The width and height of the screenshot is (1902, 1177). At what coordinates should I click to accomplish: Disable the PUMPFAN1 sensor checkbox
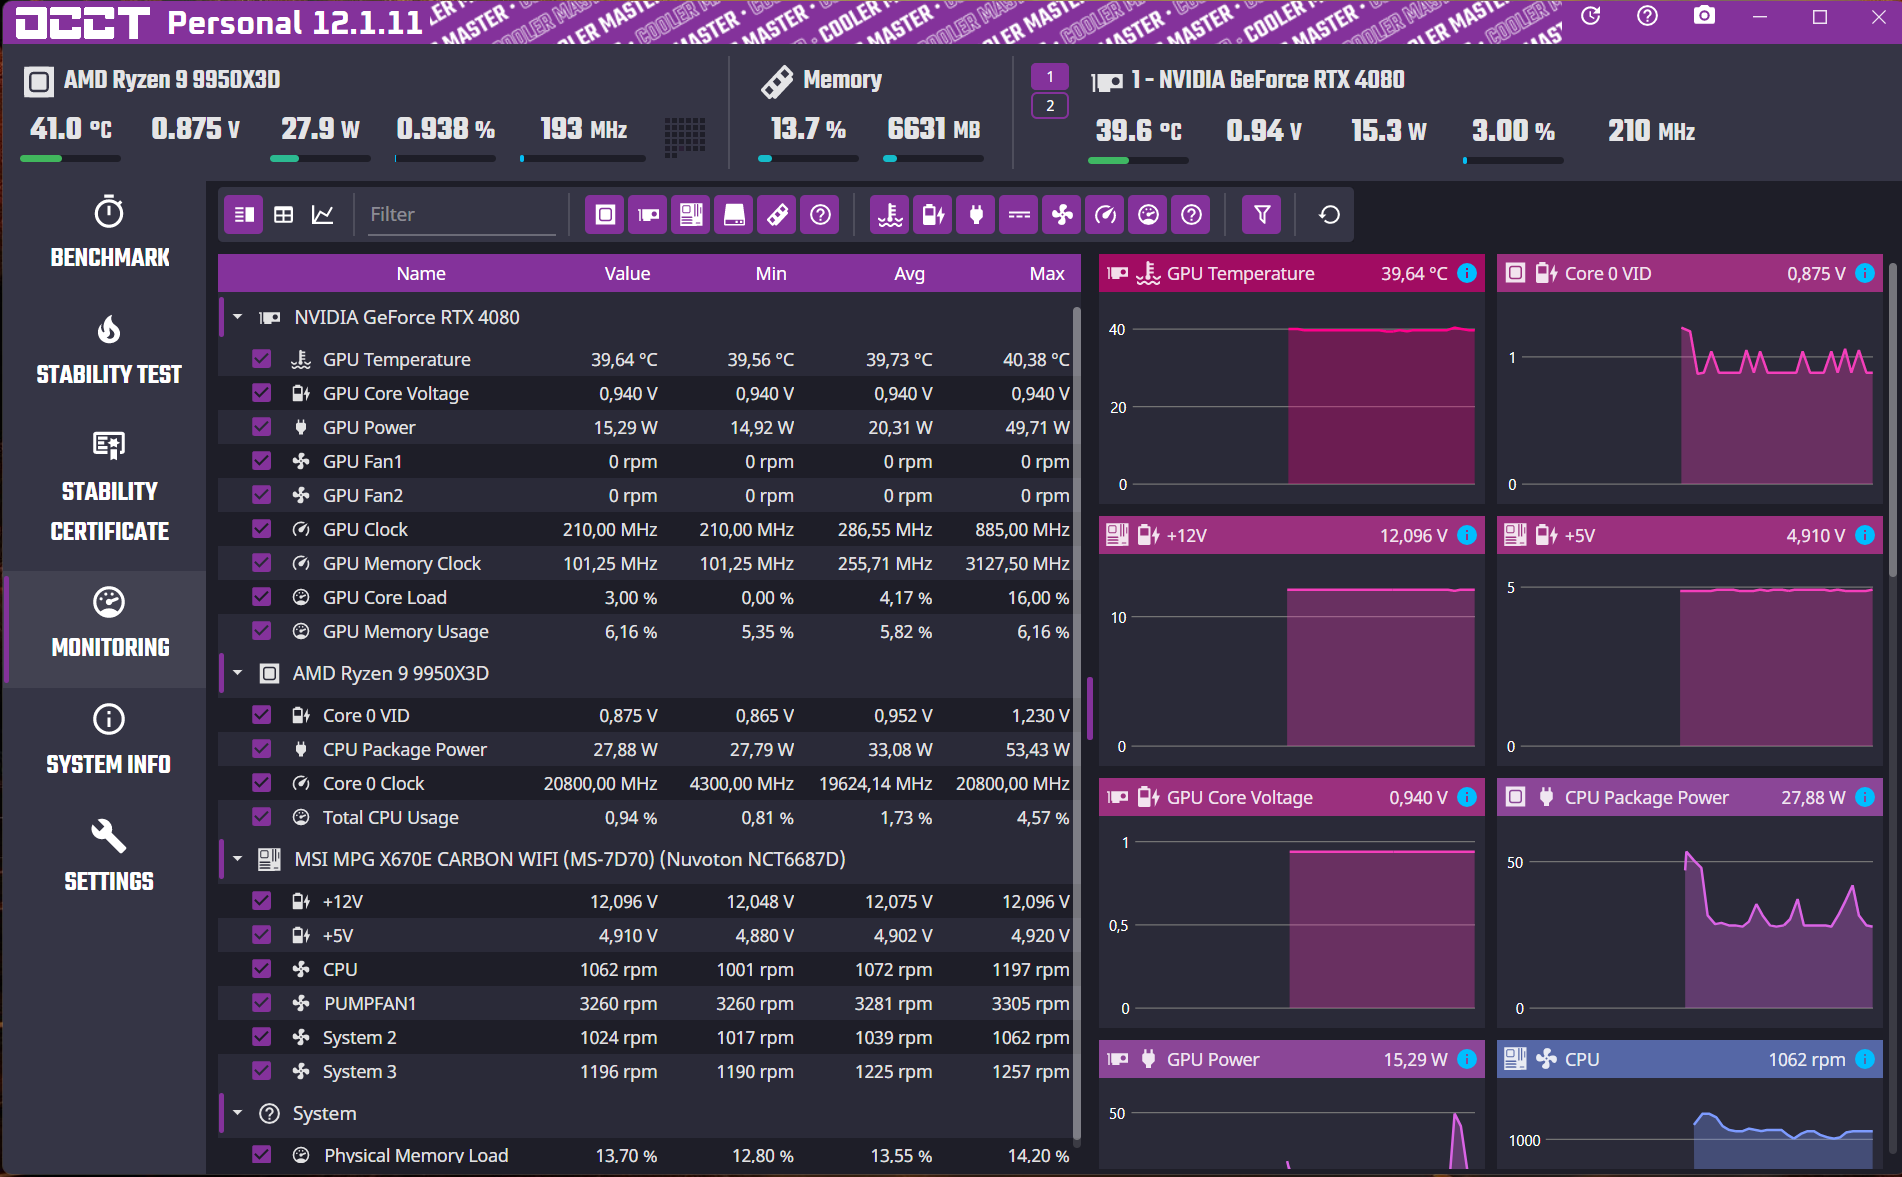click(x=262, y=1002)
